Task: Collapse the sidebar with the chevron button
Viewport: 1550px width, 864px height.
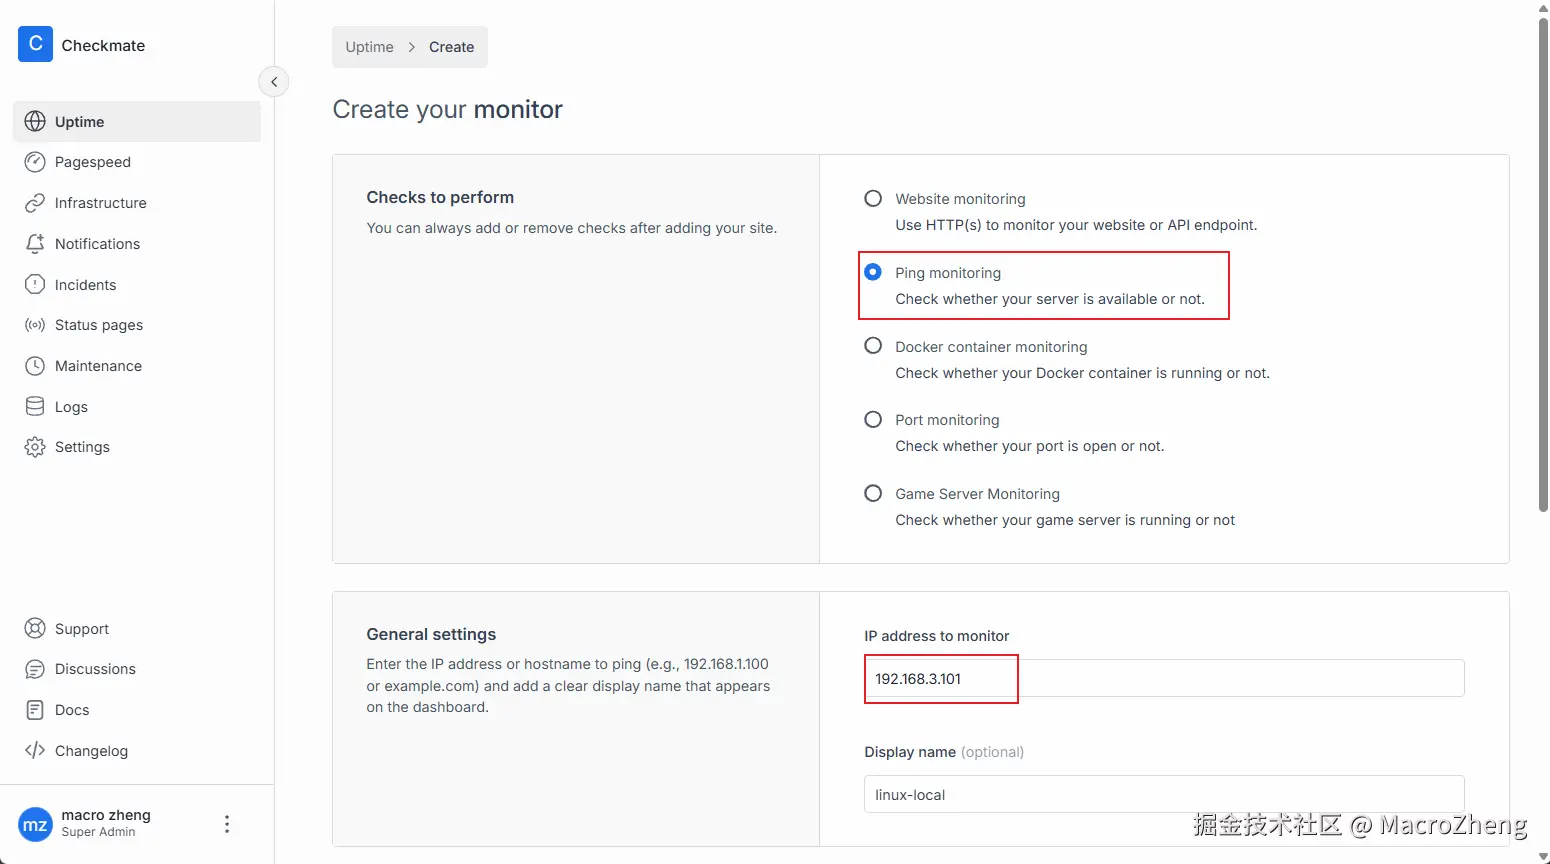Action: (274, 82)
